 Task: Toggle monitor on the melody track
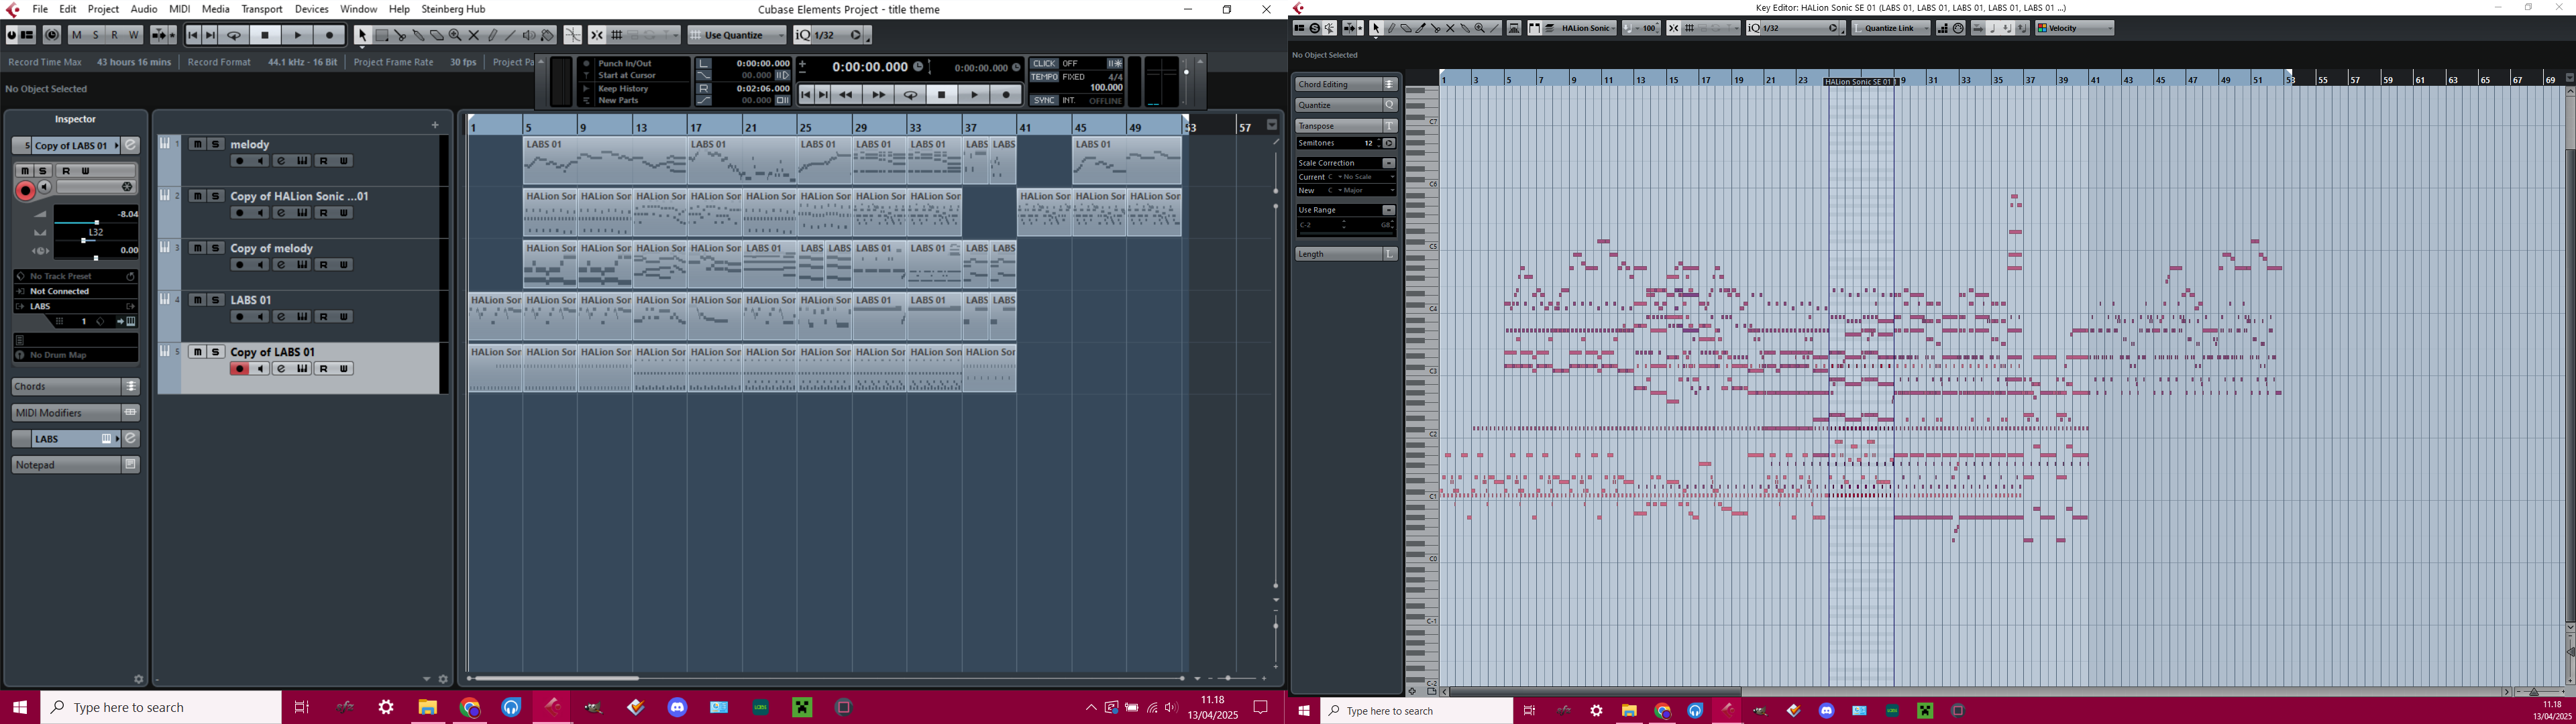(260, 161)
